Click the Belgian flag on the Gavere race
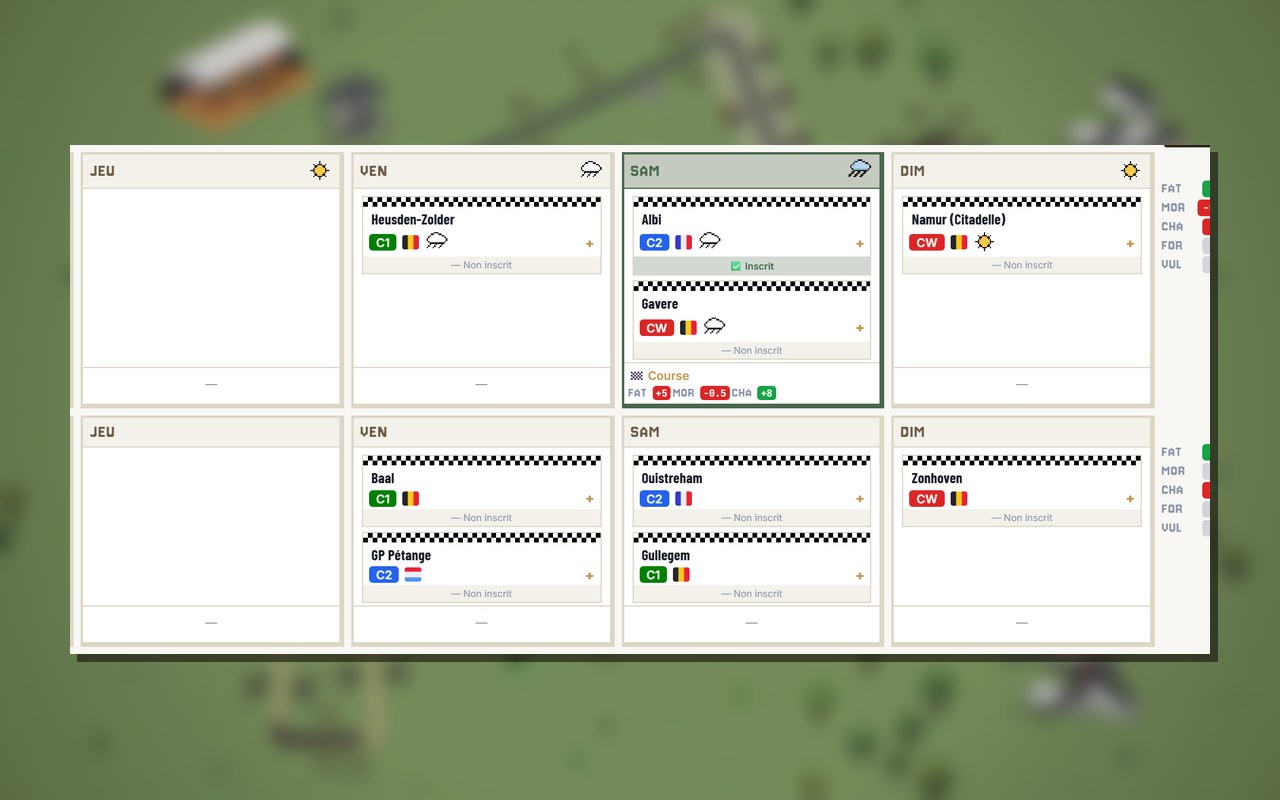 click(x=688, y=327)
